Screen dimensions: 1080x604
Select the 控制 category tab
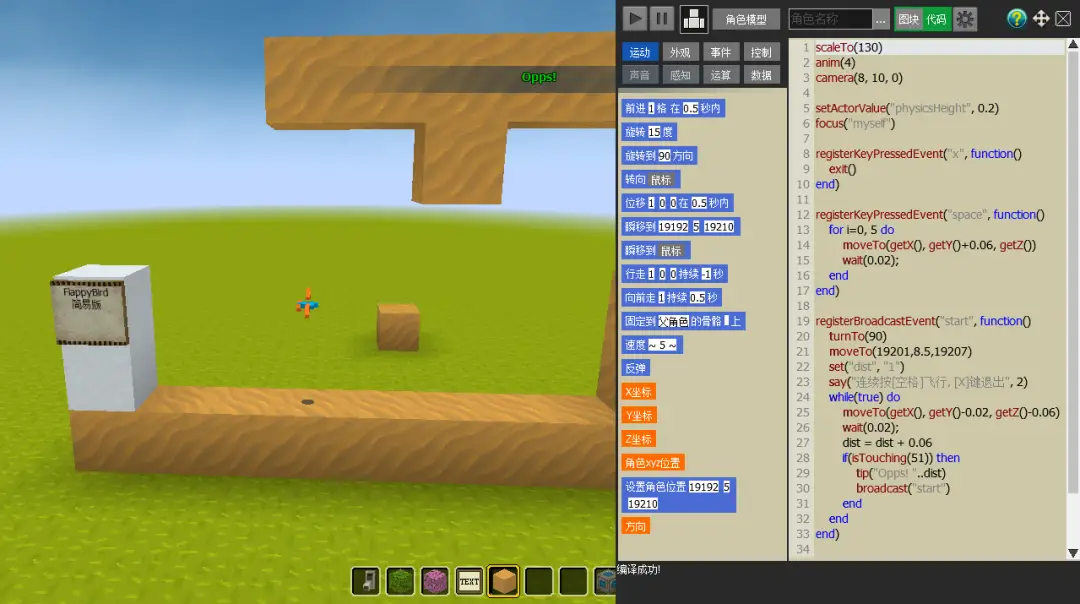761,52
